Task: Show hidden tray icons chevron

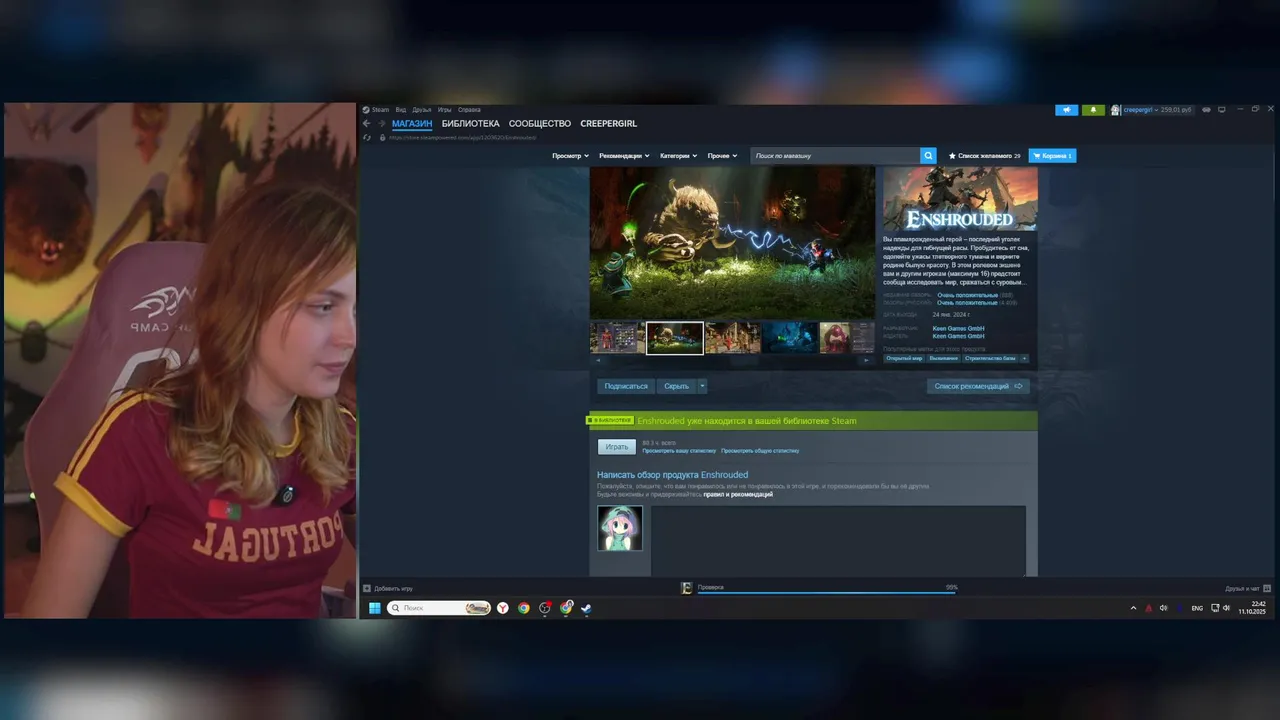Action: click(1133, 608)
